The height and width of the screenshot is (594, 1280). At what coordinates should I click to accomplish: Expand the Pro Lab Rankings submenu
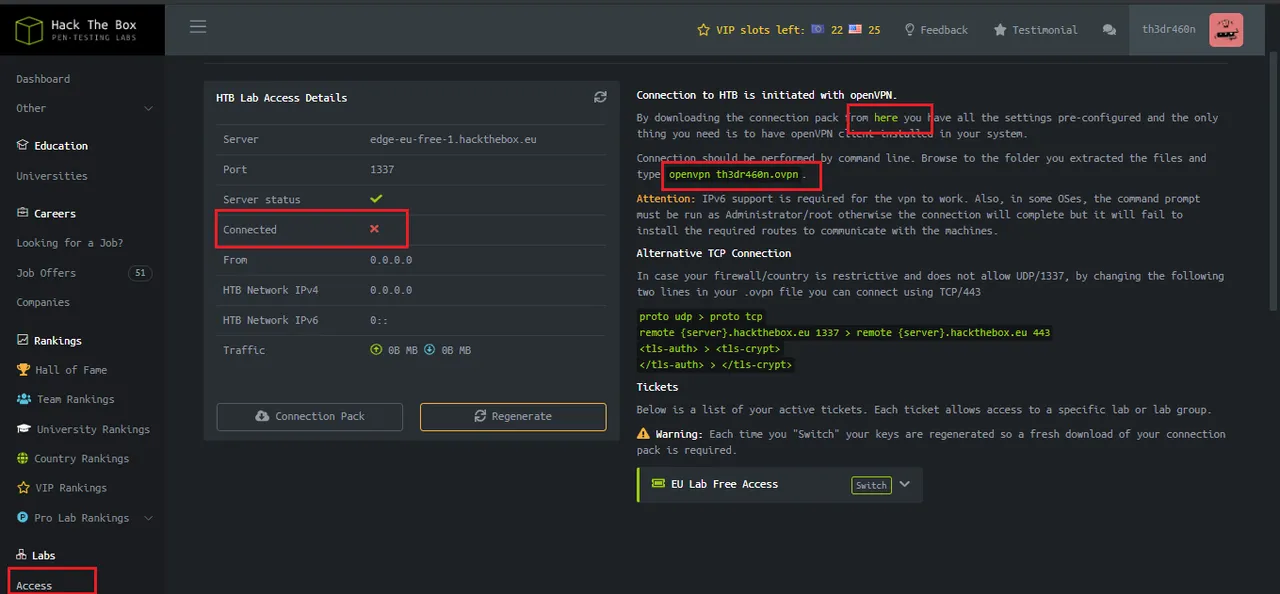(x=148, y=518)
